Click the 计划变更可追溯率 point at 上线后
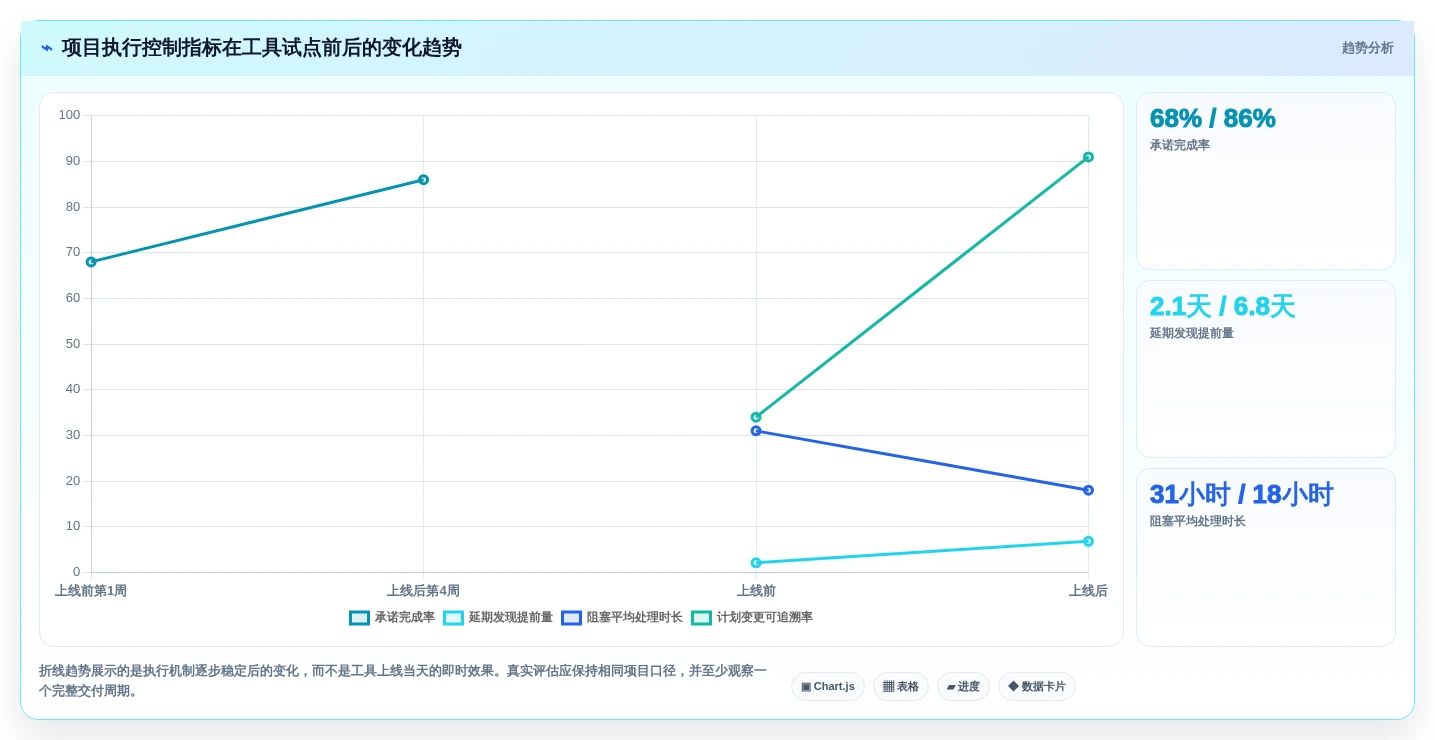The width and height of the screenshot is (1435, 740). coord(1088,157)
